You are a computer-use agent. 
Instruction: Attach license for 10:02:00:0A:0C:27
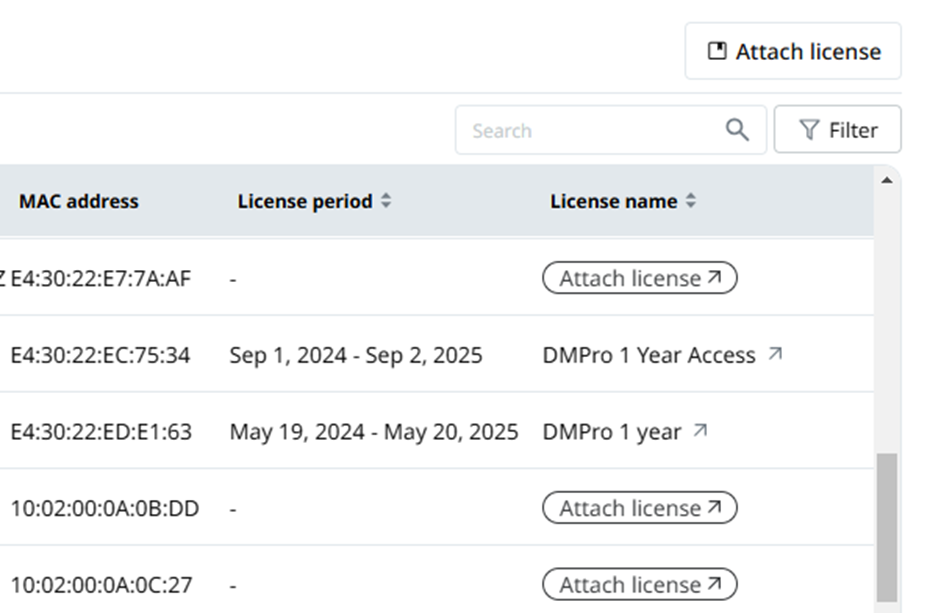point(640,585)
